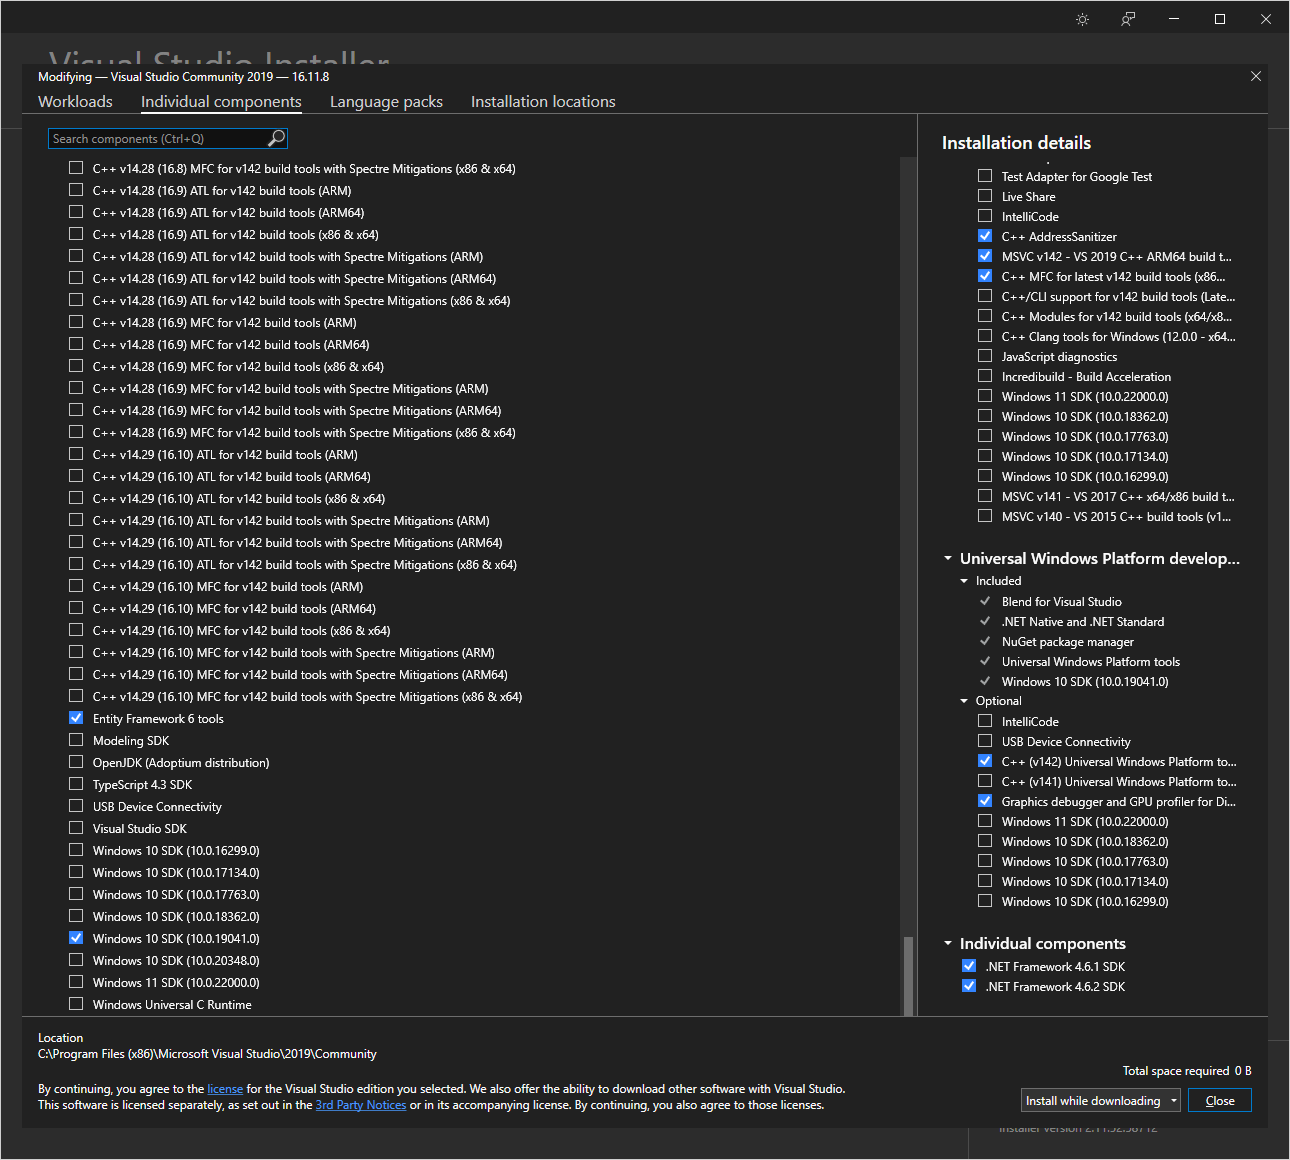Uncheck .NET Framework 4.6.1 SDK

(969, 966)
